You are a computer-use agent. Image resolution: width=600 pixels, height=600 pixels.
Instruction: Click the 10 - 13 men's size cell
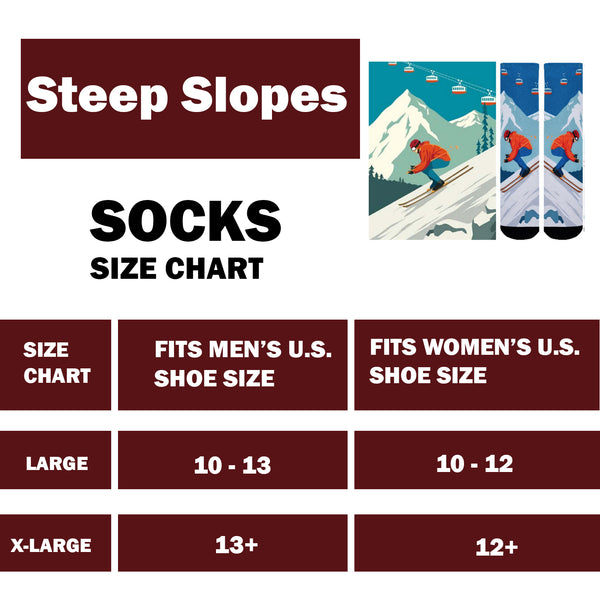pos(233,465)
